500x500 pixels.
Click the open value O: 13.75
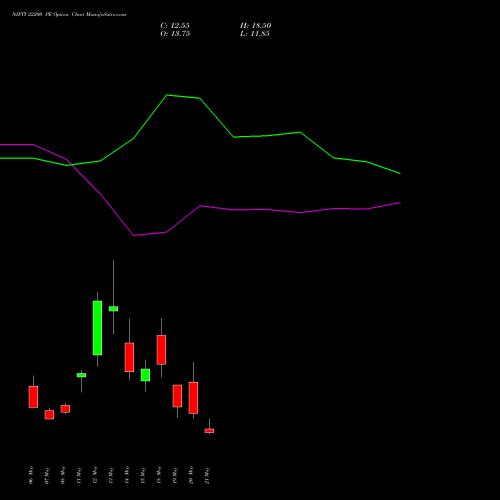pos(175,34)
